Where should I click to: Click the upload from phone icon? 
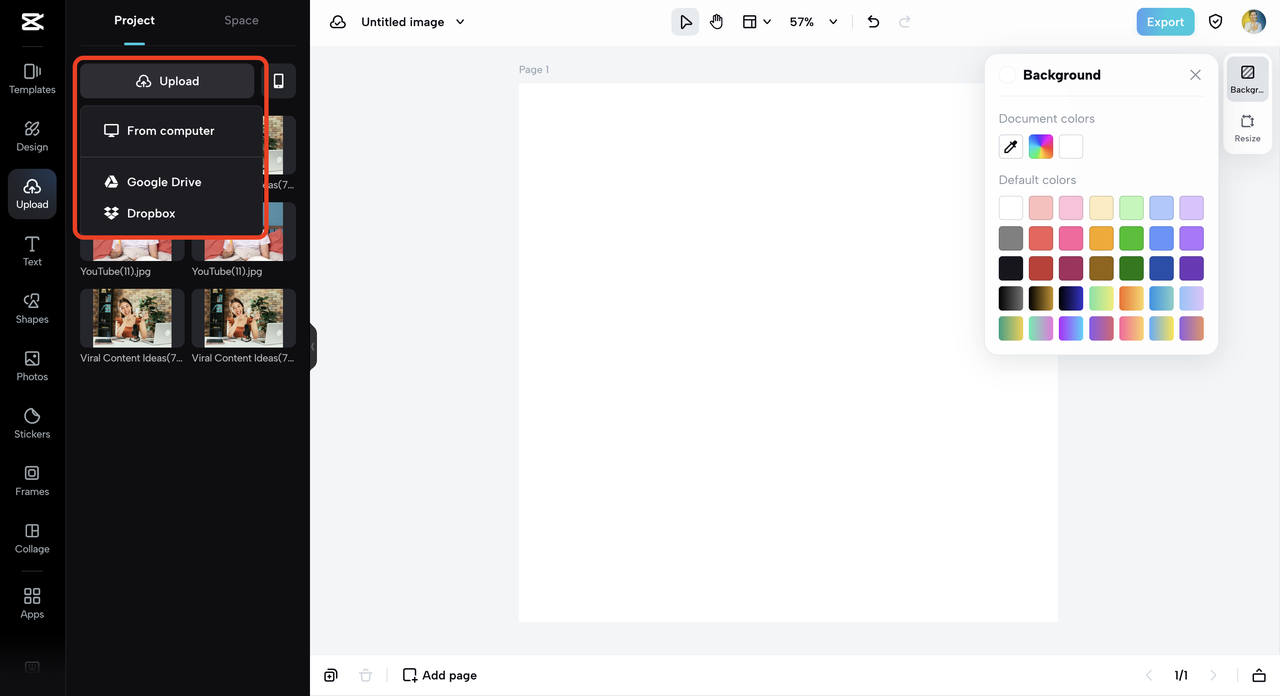pos(279,81)
